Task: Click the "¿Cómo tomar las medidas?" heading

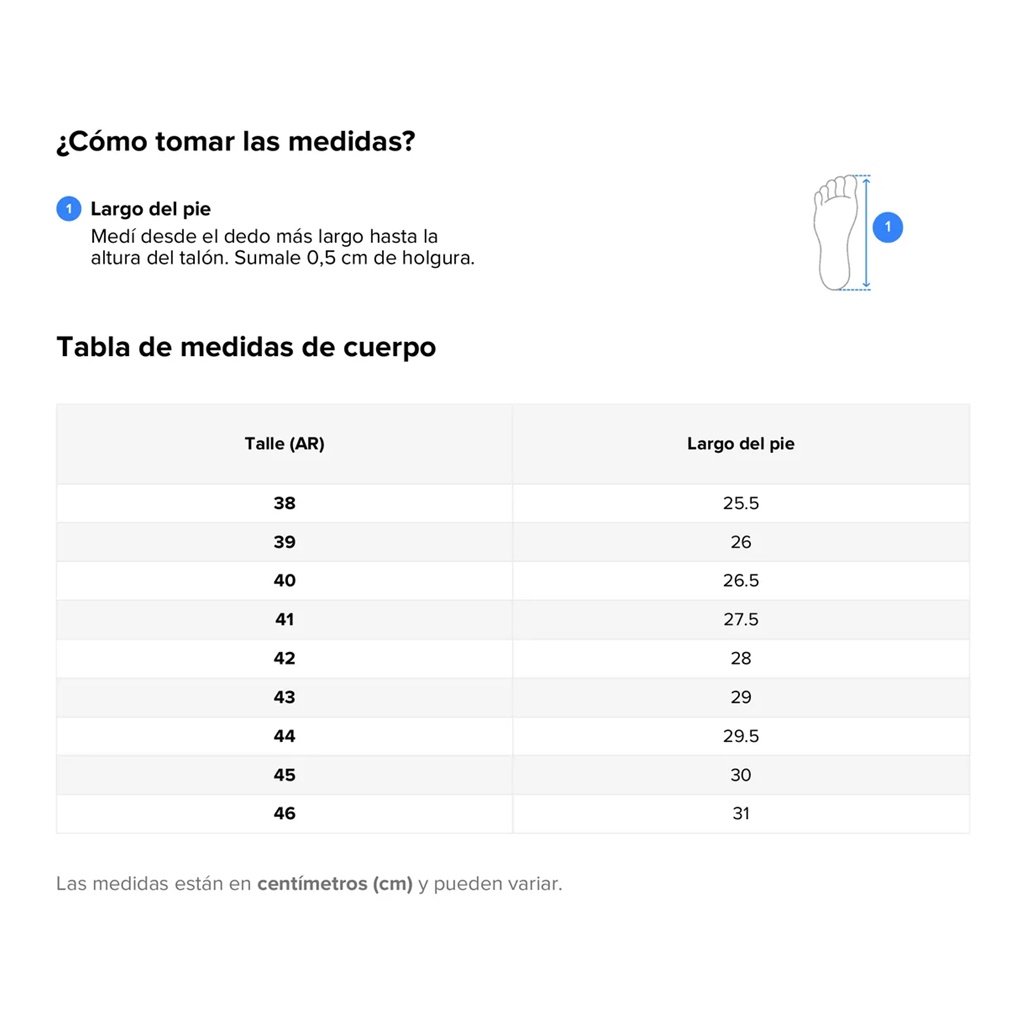Action: tap(236, 142)
